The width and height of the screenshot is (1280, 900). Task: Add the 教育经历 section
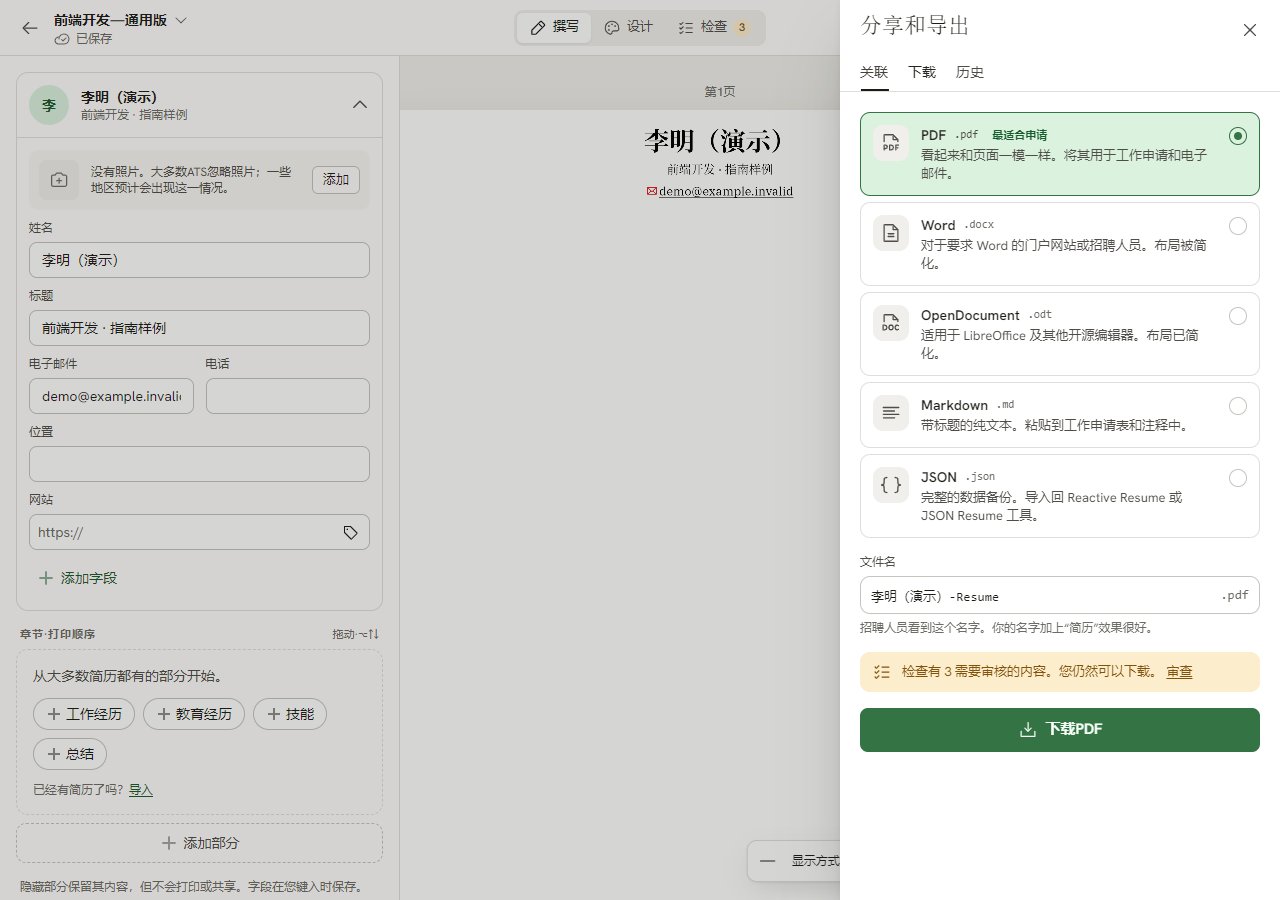pyautogui.click(x=194, y=714)
